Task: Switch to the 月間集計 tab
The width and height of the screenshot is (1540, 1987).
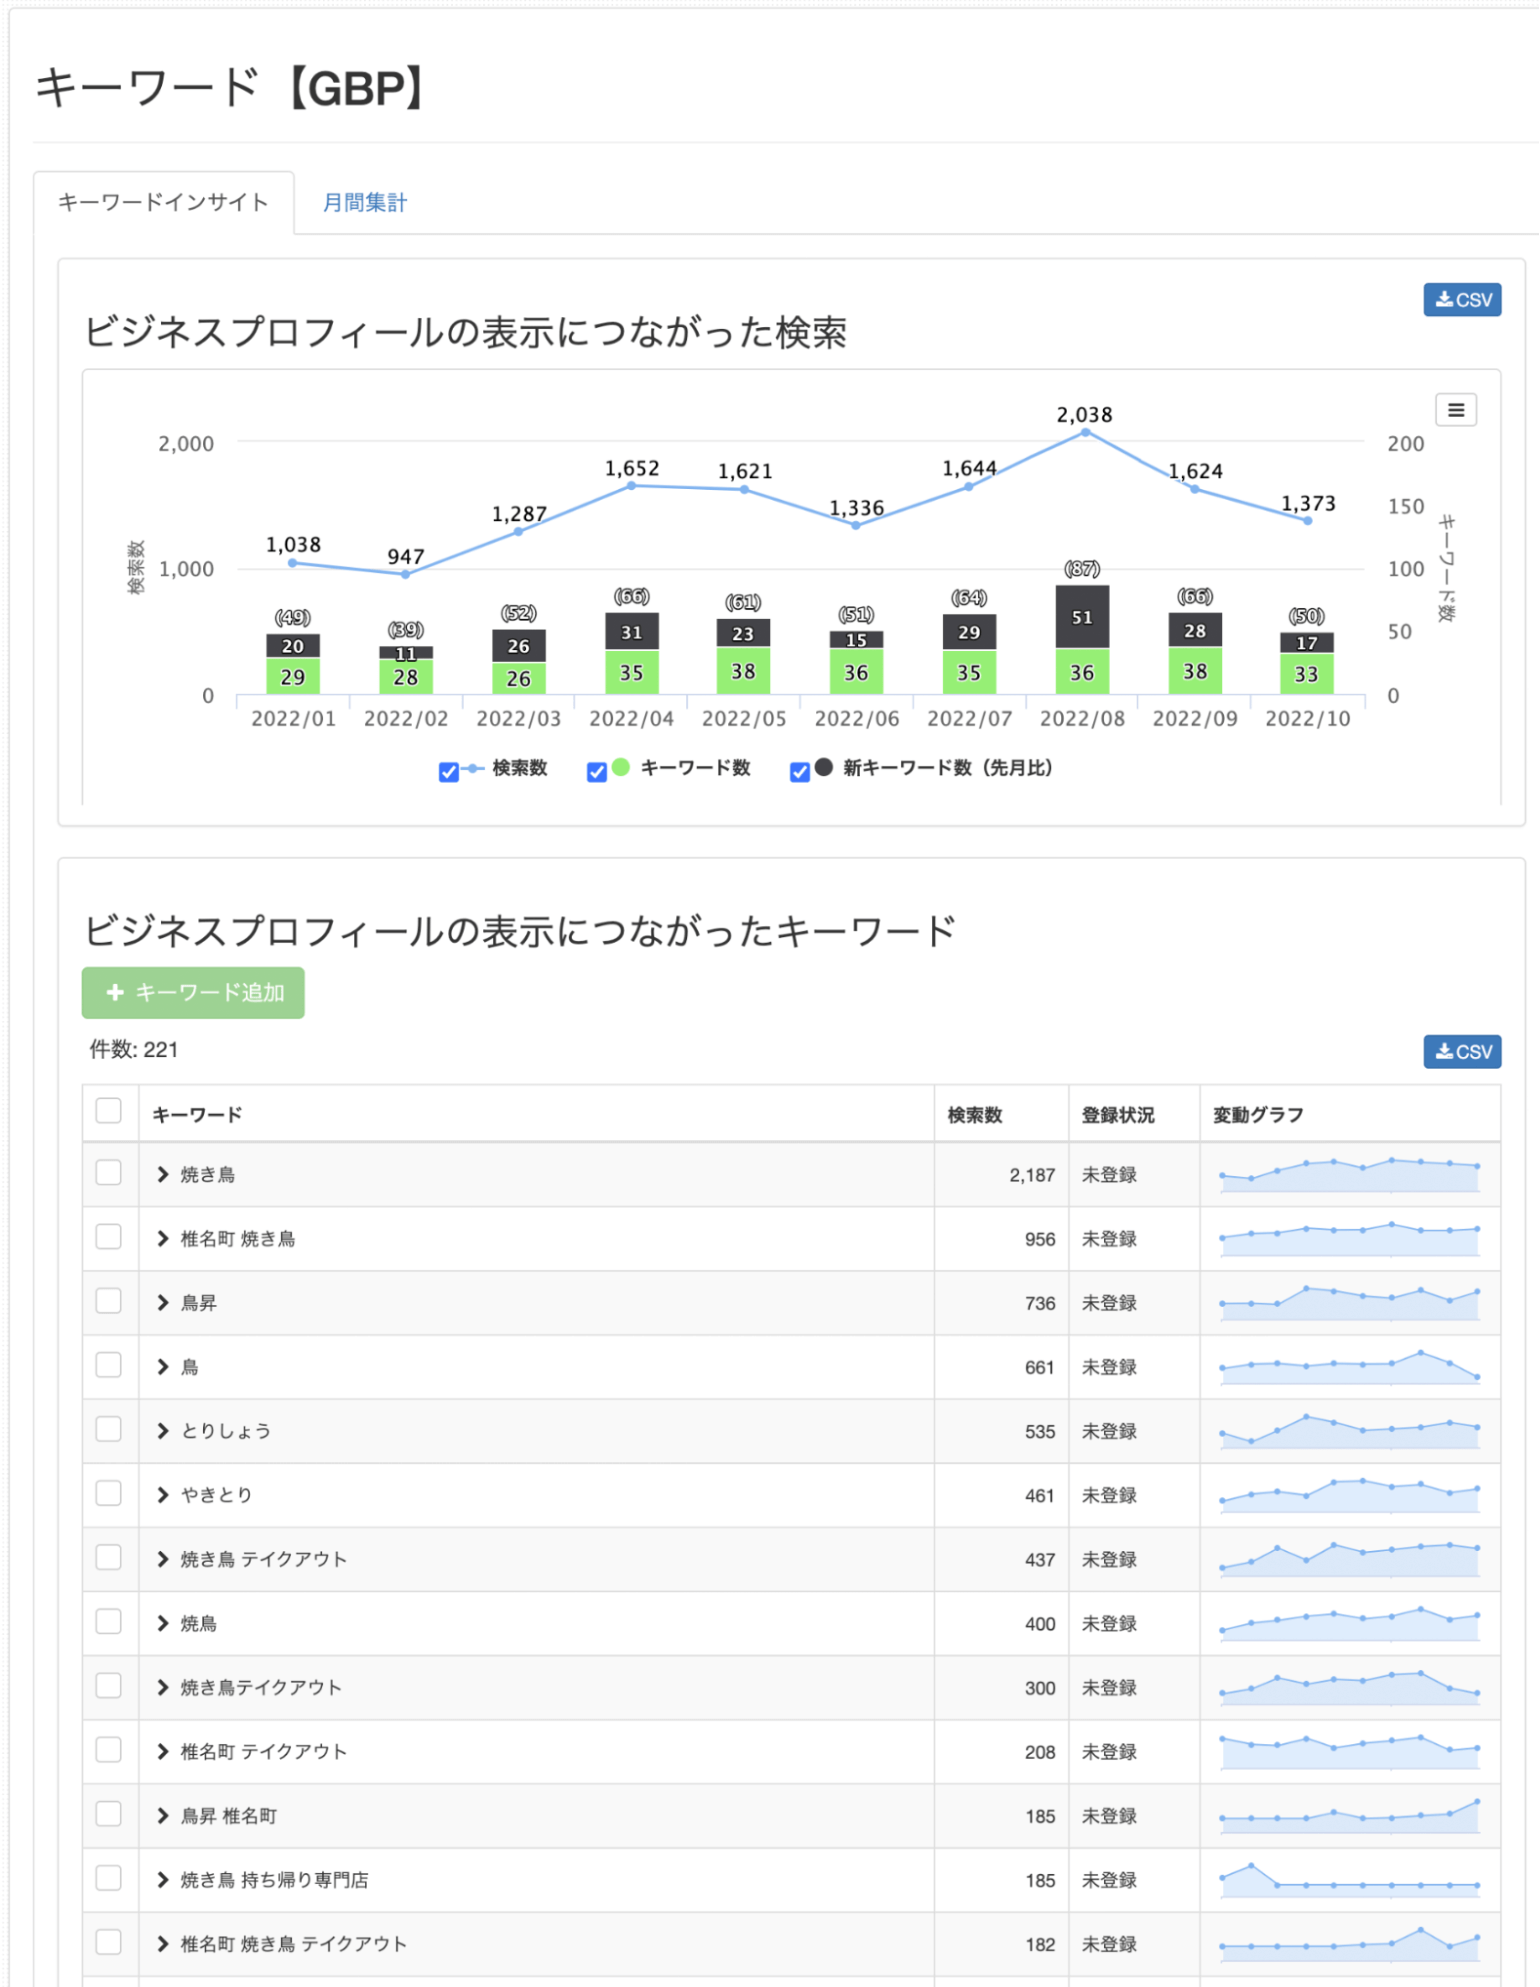Action: click(364, 202)
